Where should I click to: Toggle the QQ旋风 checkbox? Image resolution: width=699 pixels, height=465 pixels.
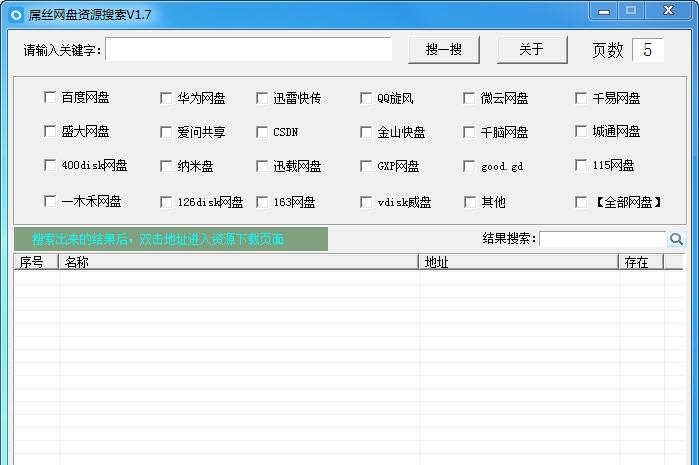pos(366,98)
